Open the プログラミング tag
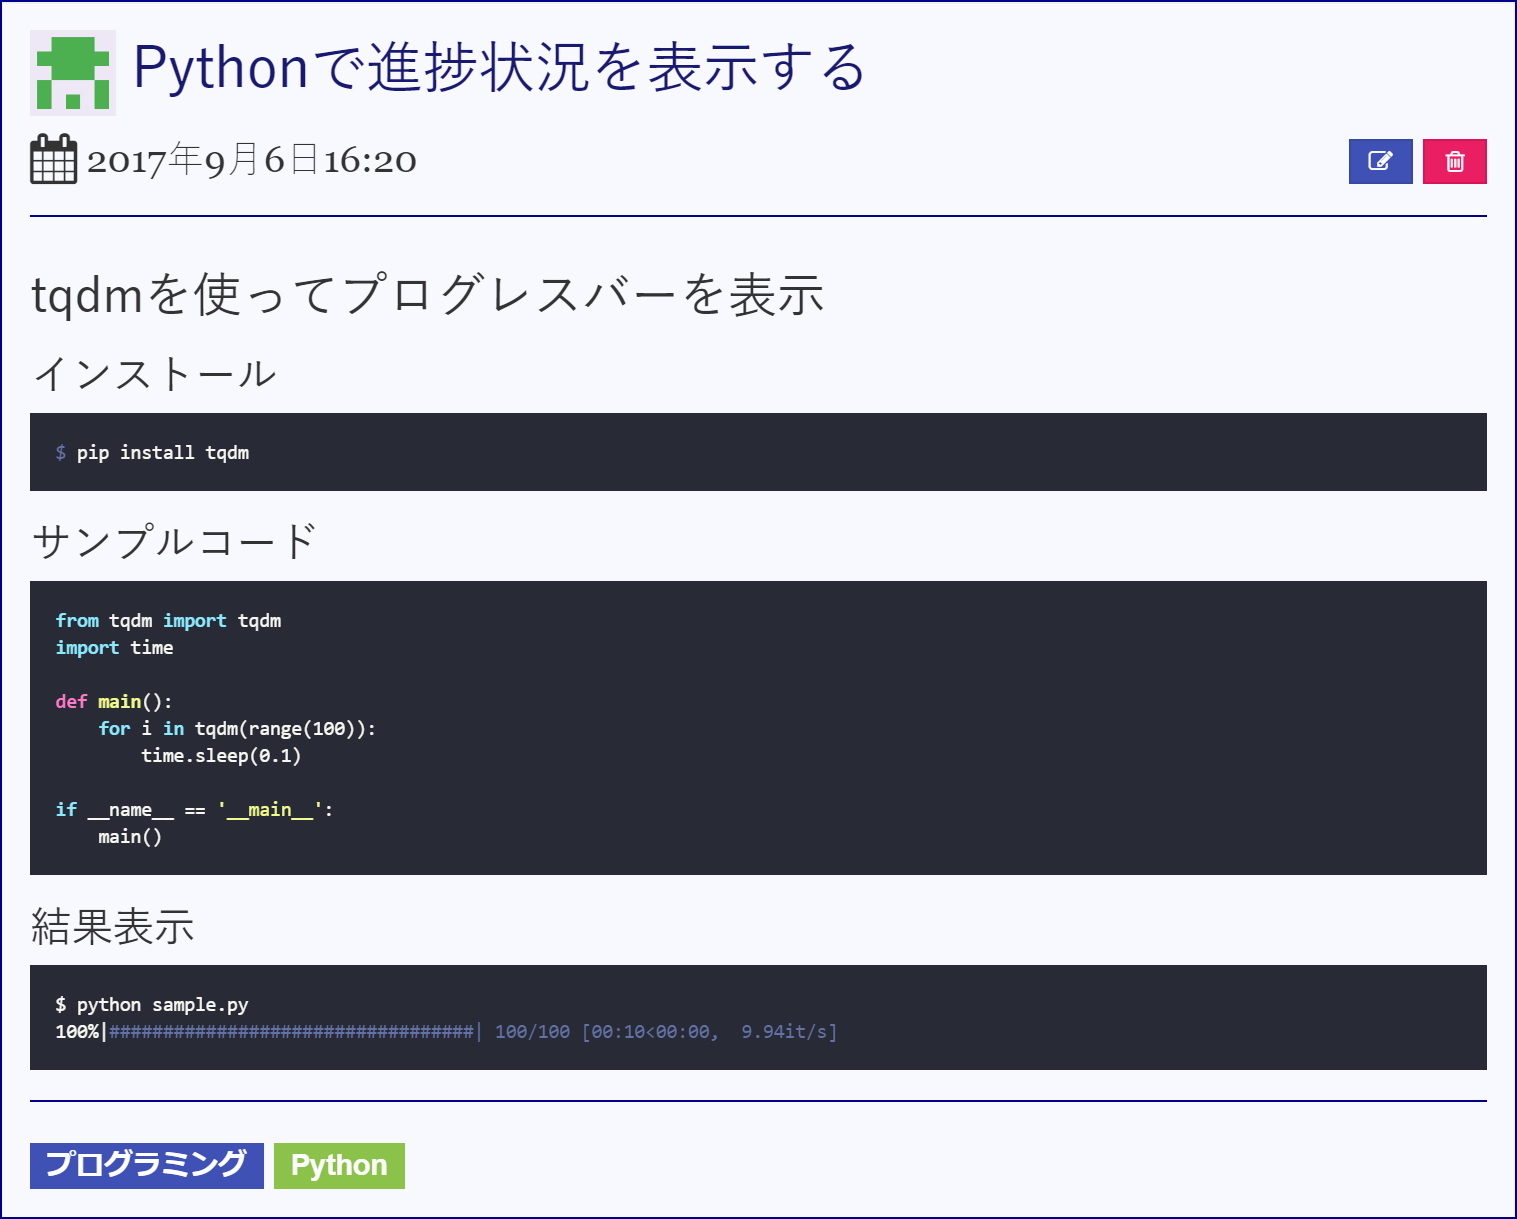Image resolution: width=1517 pixels, height=1219 pixels. pyautogui.click(x=146, y=1165)
